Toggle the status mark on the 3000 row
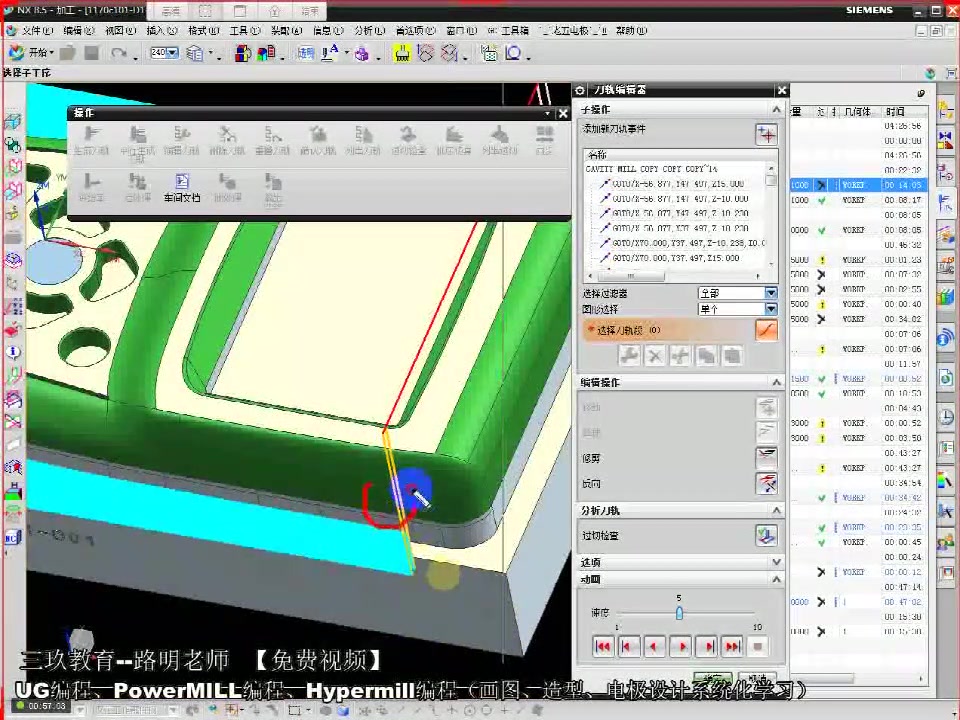Viewport: 960px width, 720px height. pos(821,423)
